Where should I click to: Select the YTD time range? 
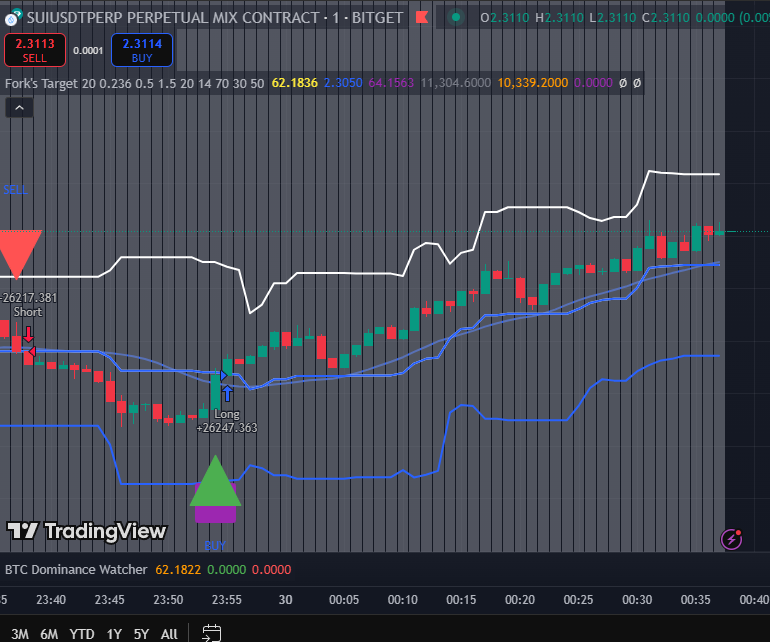pos(82,634)
